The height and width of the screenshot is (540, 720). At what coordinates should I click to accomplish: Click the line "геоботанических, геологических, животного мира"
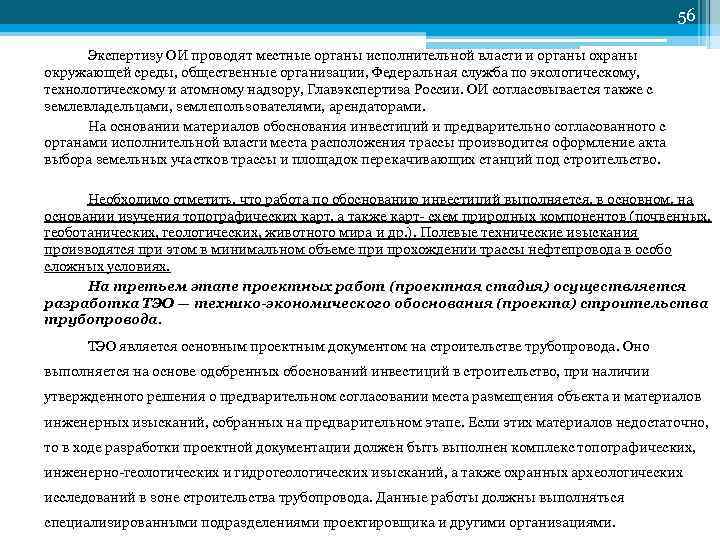tap(341, 233)
